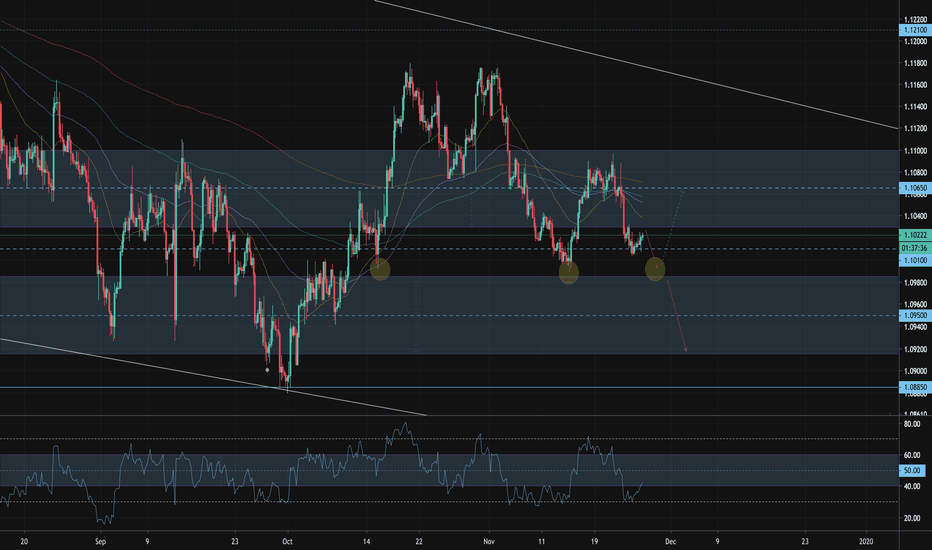The image size is (932, 550).
Task: Click the divider between price and RSI panes
Action: (450, 415)
